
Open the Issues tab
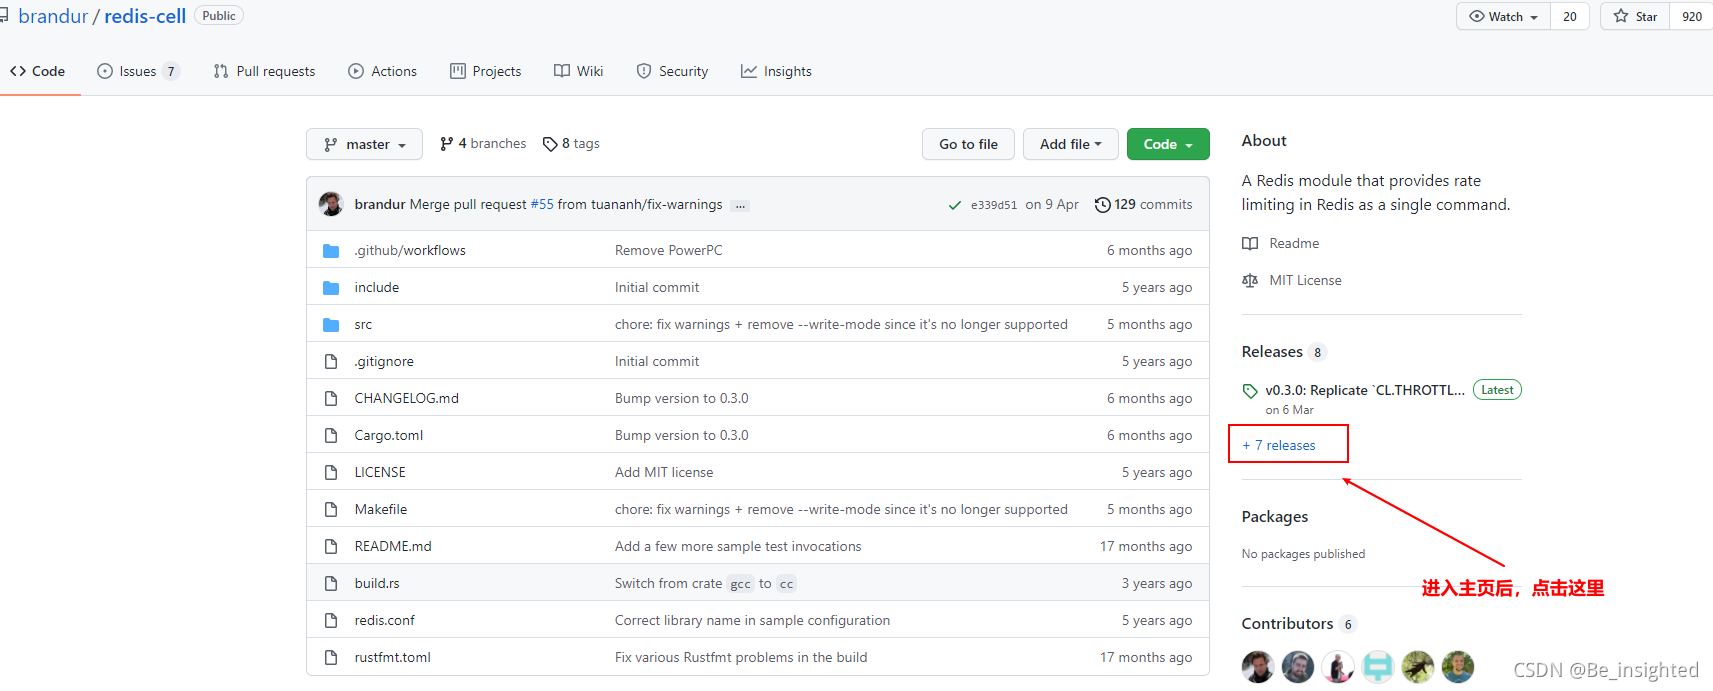click(x=138, y=71)
